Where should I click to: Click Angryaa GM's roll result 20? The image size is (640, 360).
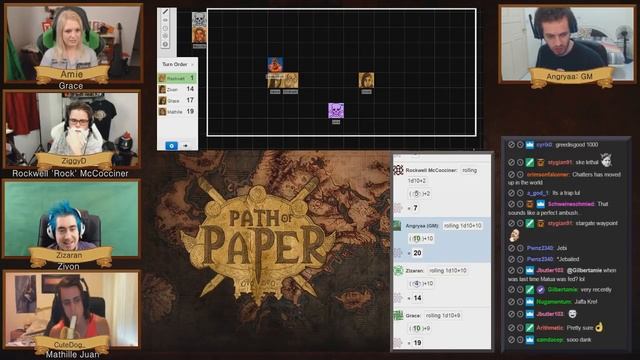pos(417,253)
